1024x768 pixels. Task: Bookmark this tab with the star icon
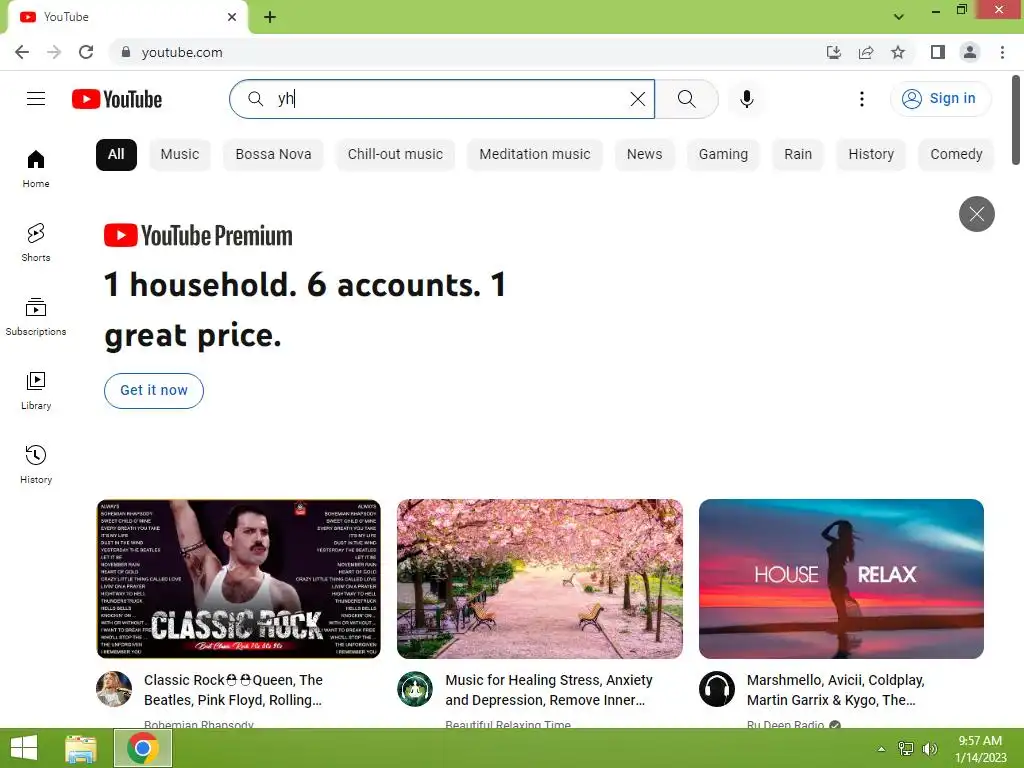pos(898,52)
